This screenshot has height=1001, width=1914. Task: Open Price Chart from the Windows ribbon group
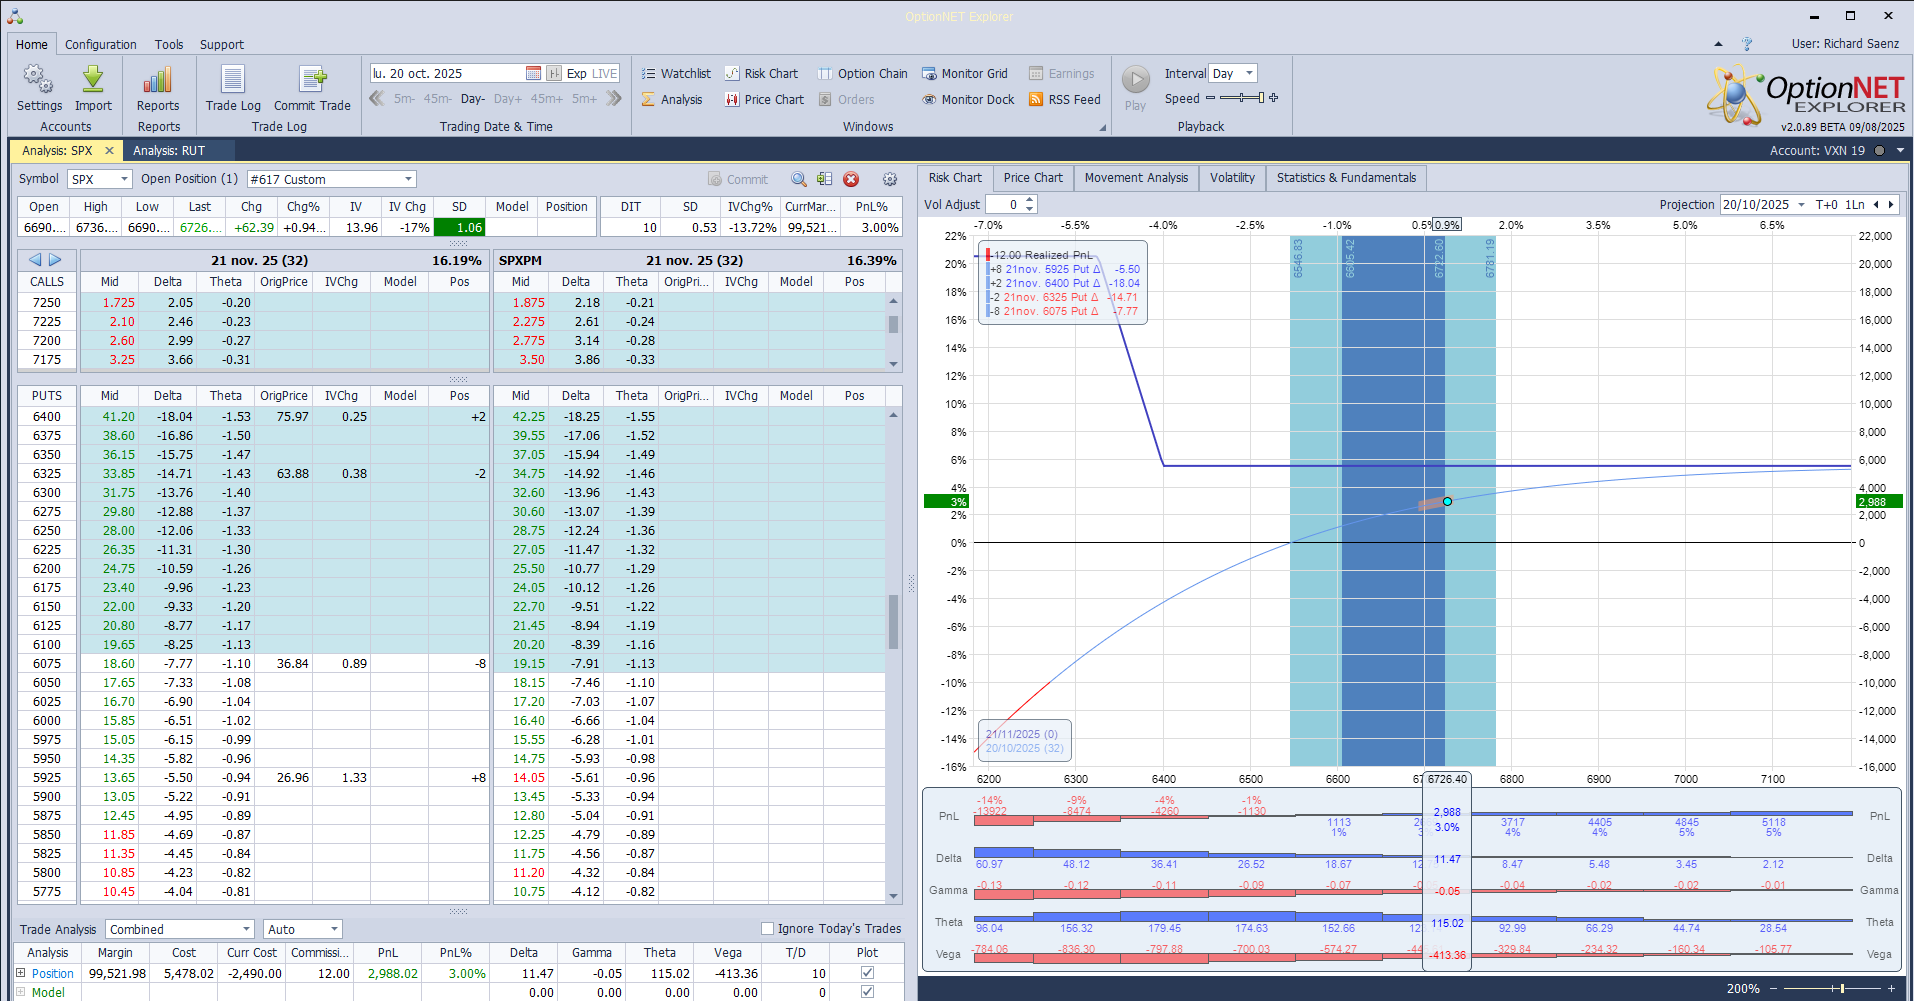pos(764,99)
